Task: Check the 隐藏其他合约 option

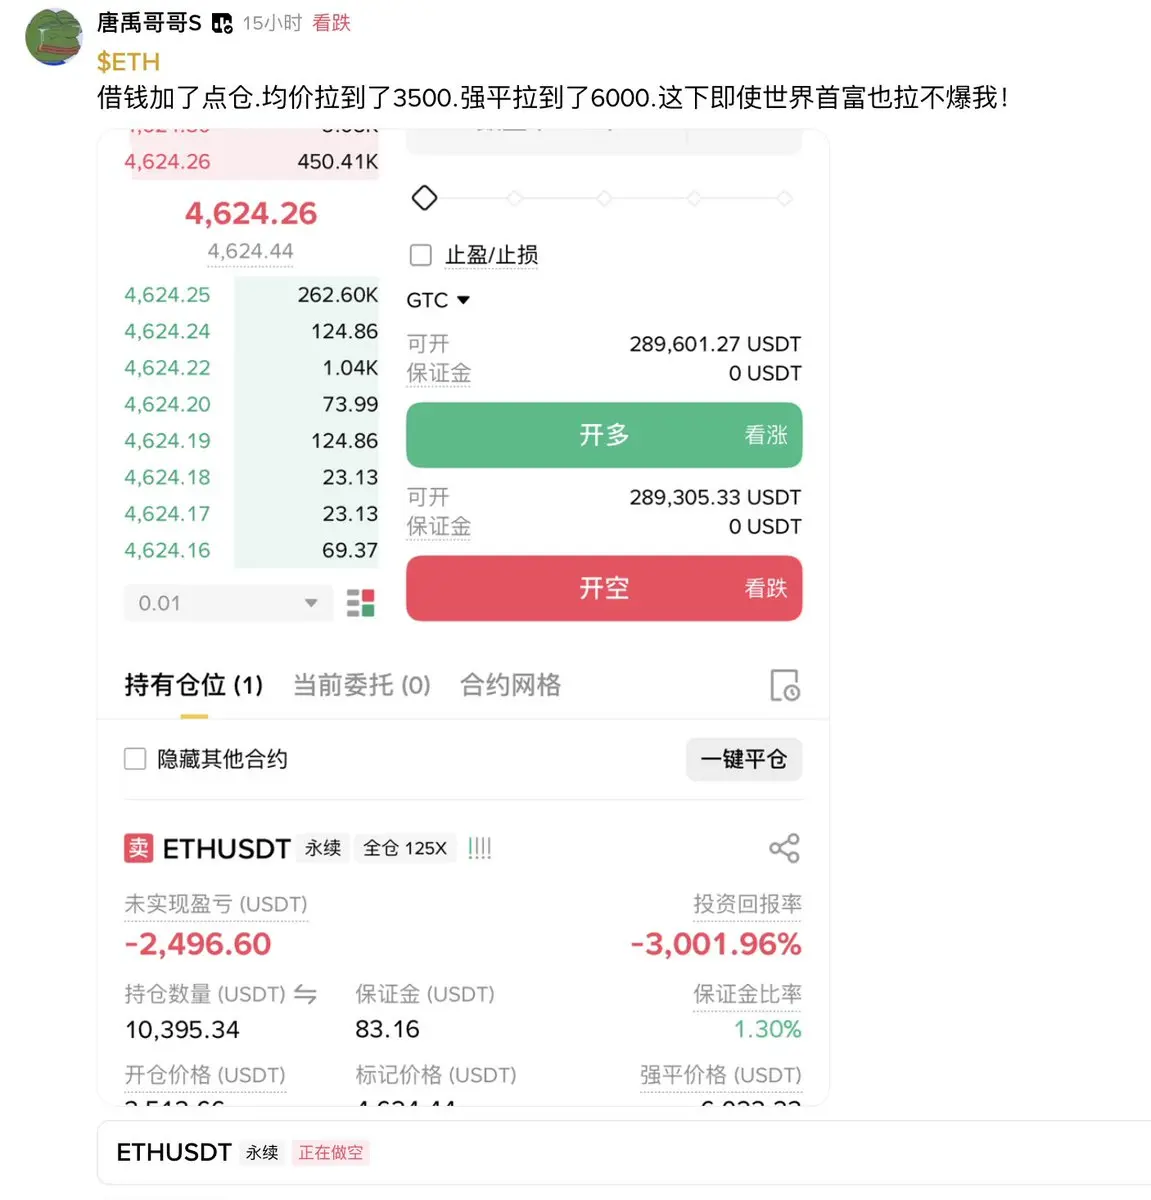Action: 135,759
